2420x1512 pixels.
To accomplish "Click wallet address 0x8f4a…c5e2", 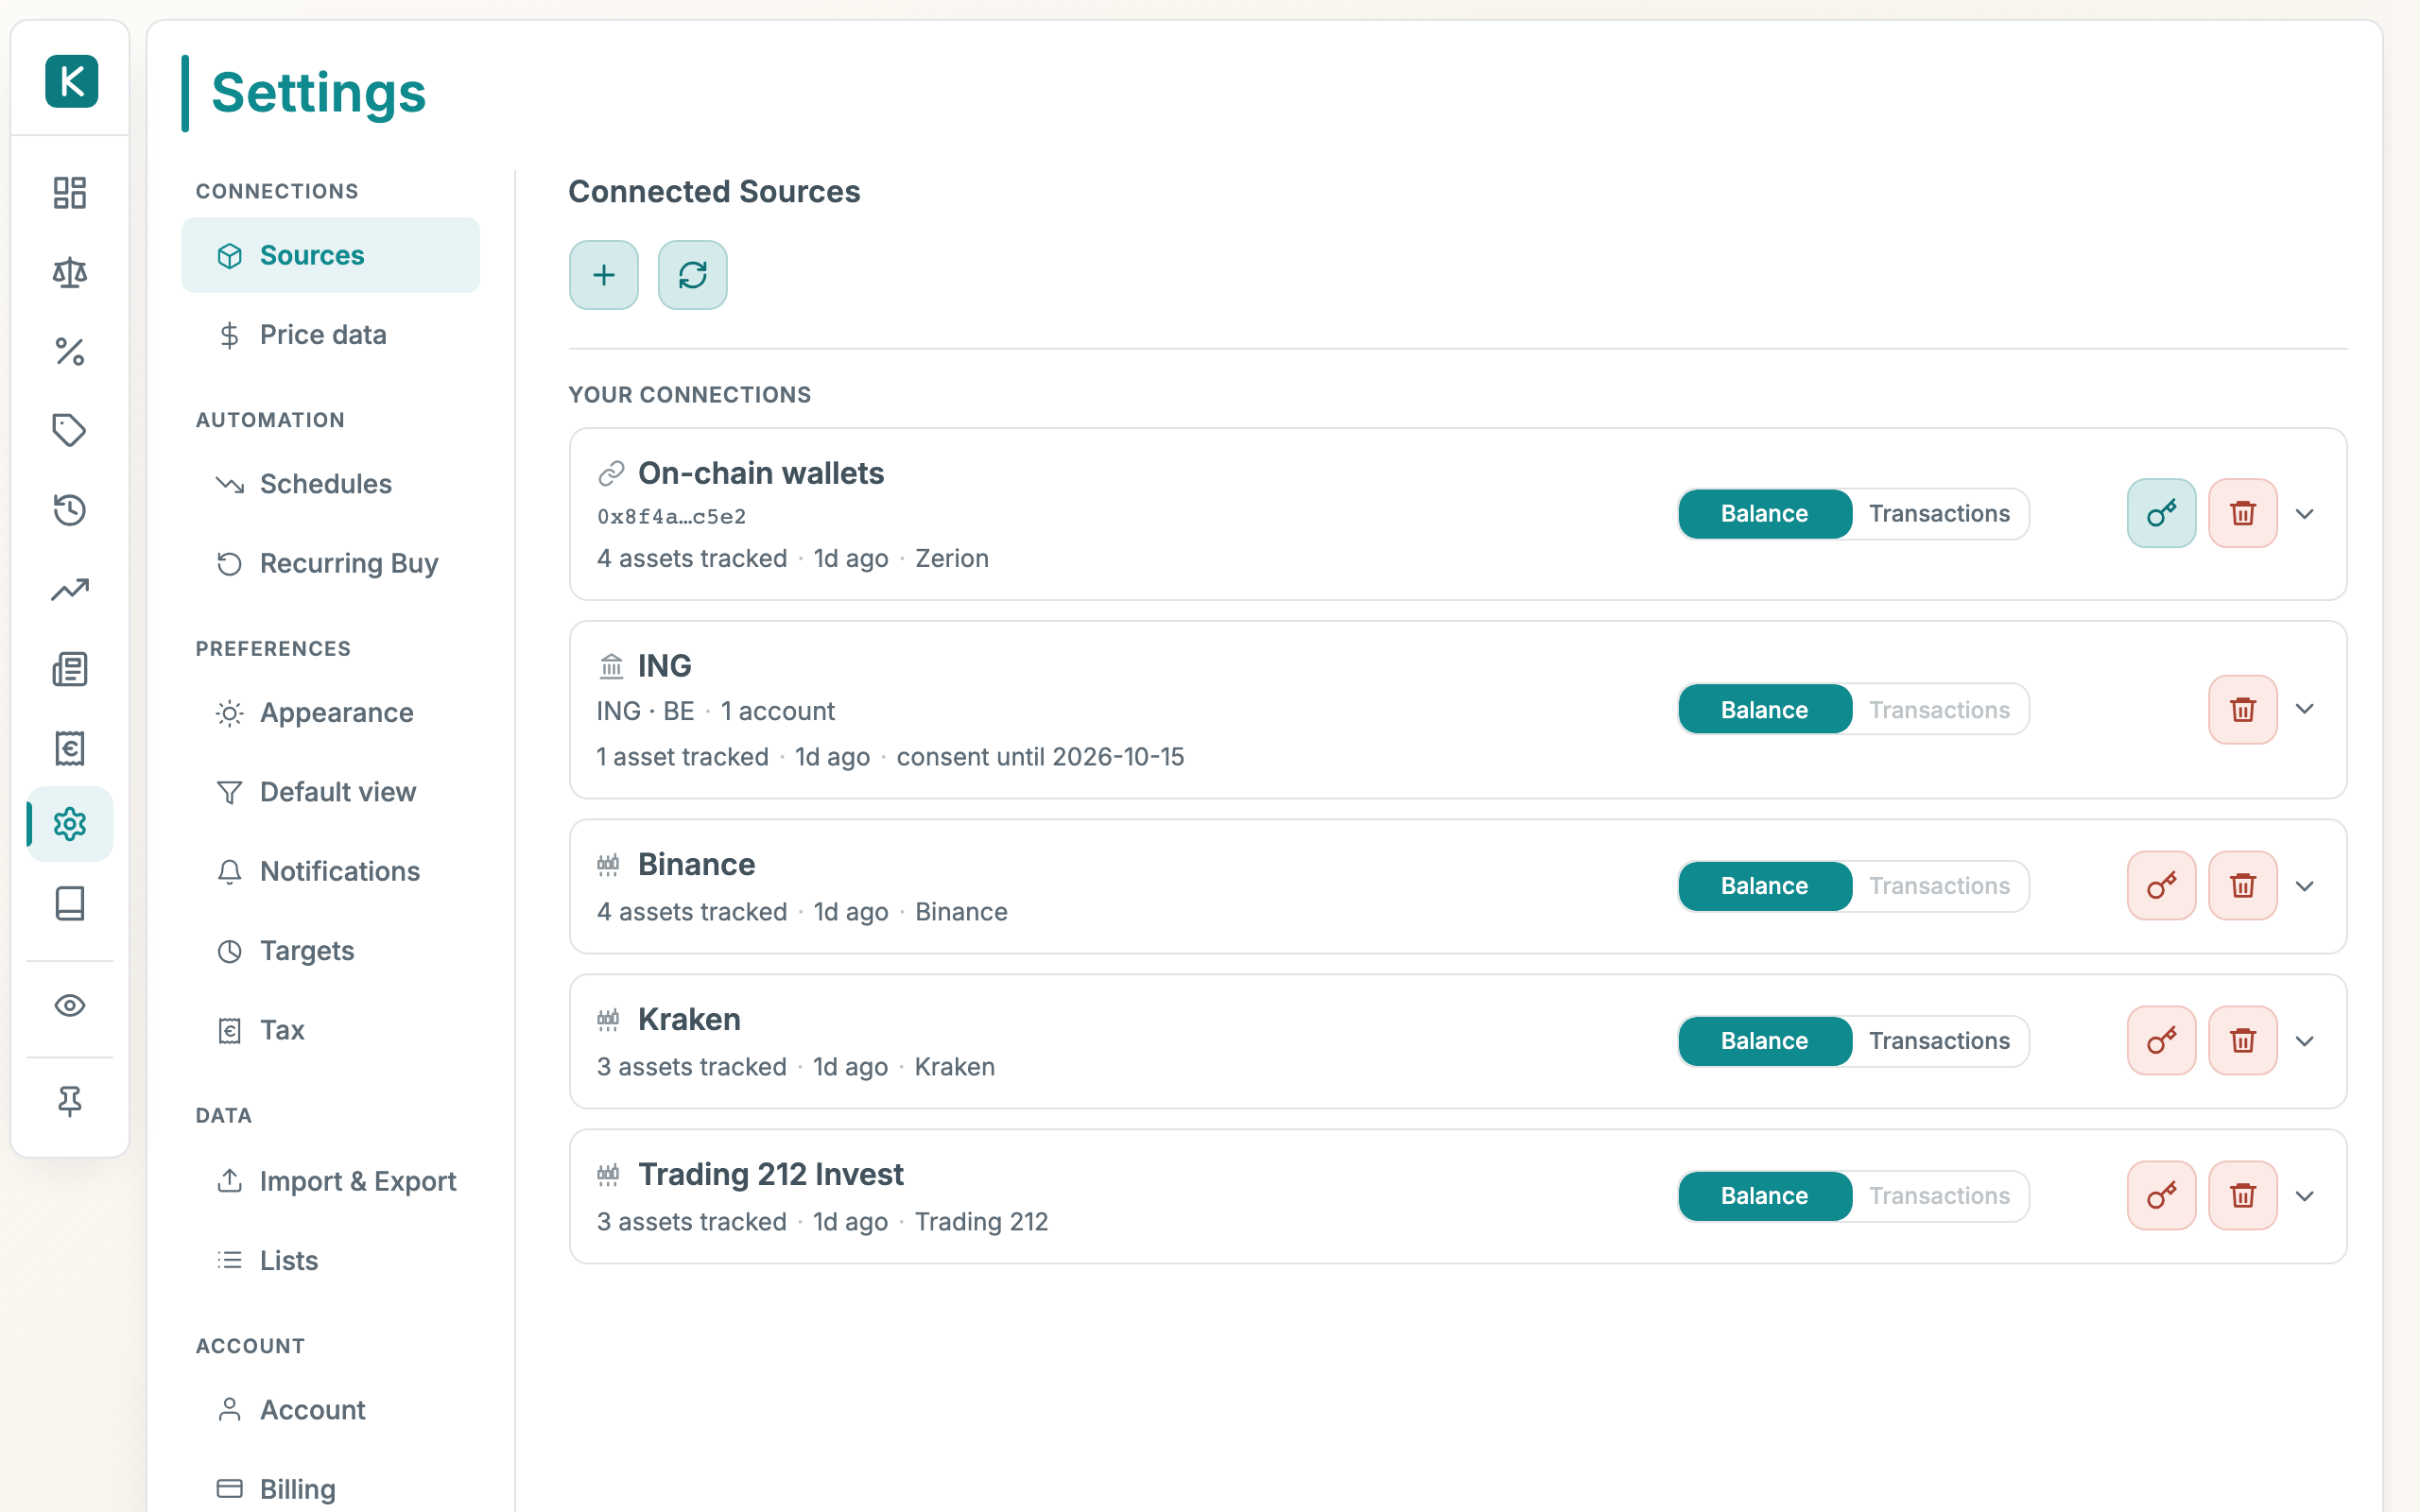I will [x=672, y=517].
